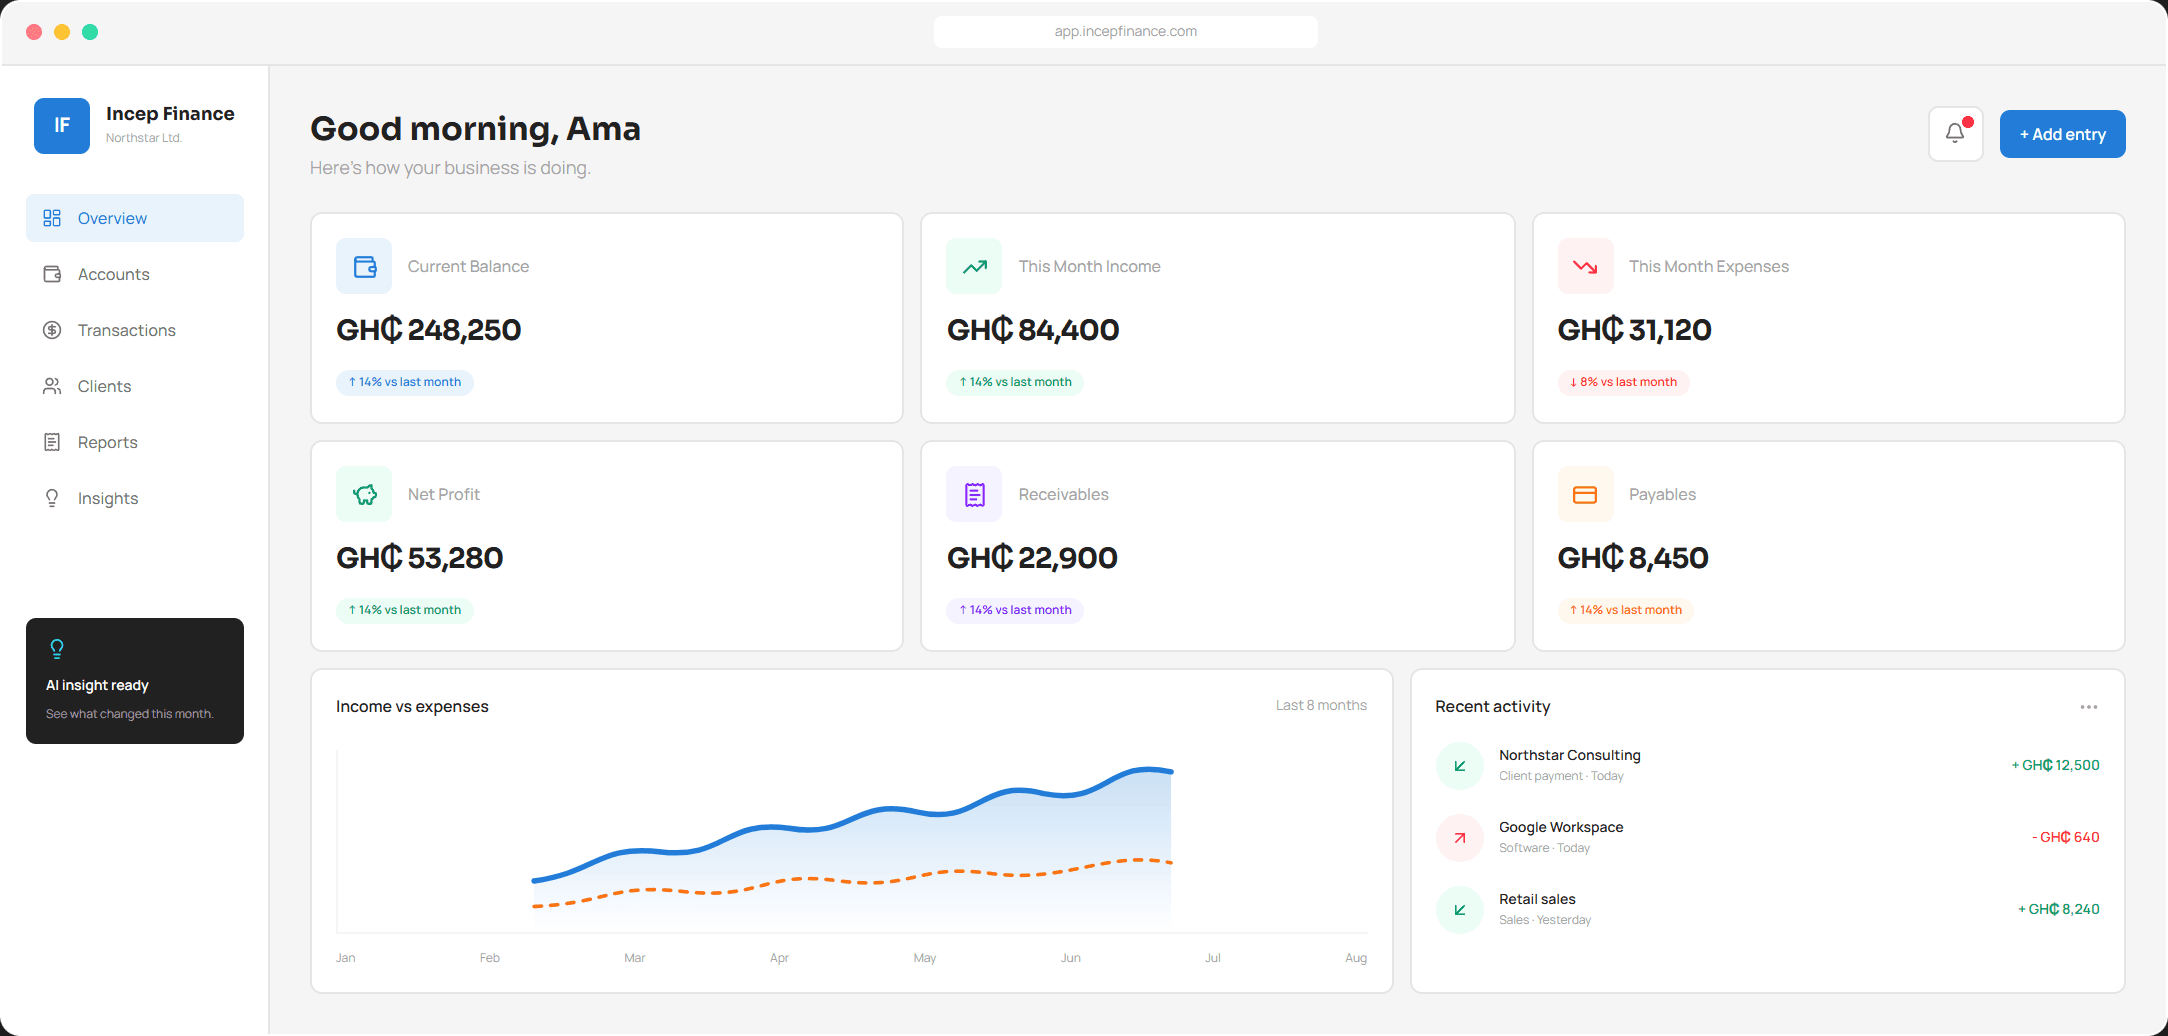Click the Current Balance 14% vs last month badge
This screenshot has width=2168, height=1036.
pyautogui.click(x=405, y=382)
